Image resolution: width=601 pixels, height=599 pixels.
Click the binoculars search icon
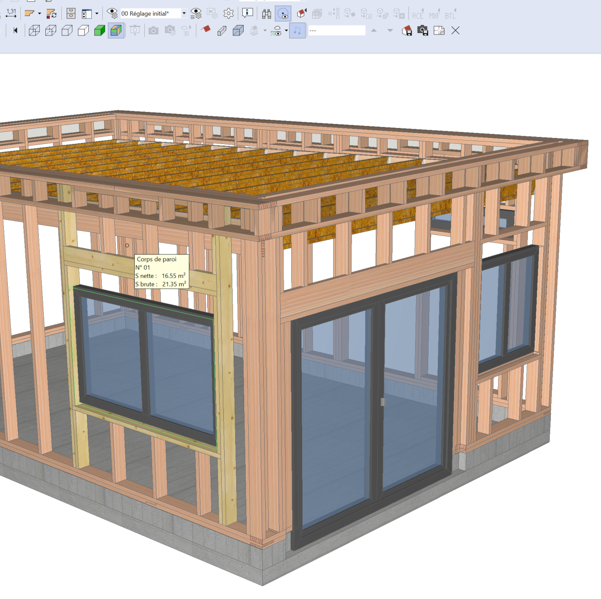point(266,14)
